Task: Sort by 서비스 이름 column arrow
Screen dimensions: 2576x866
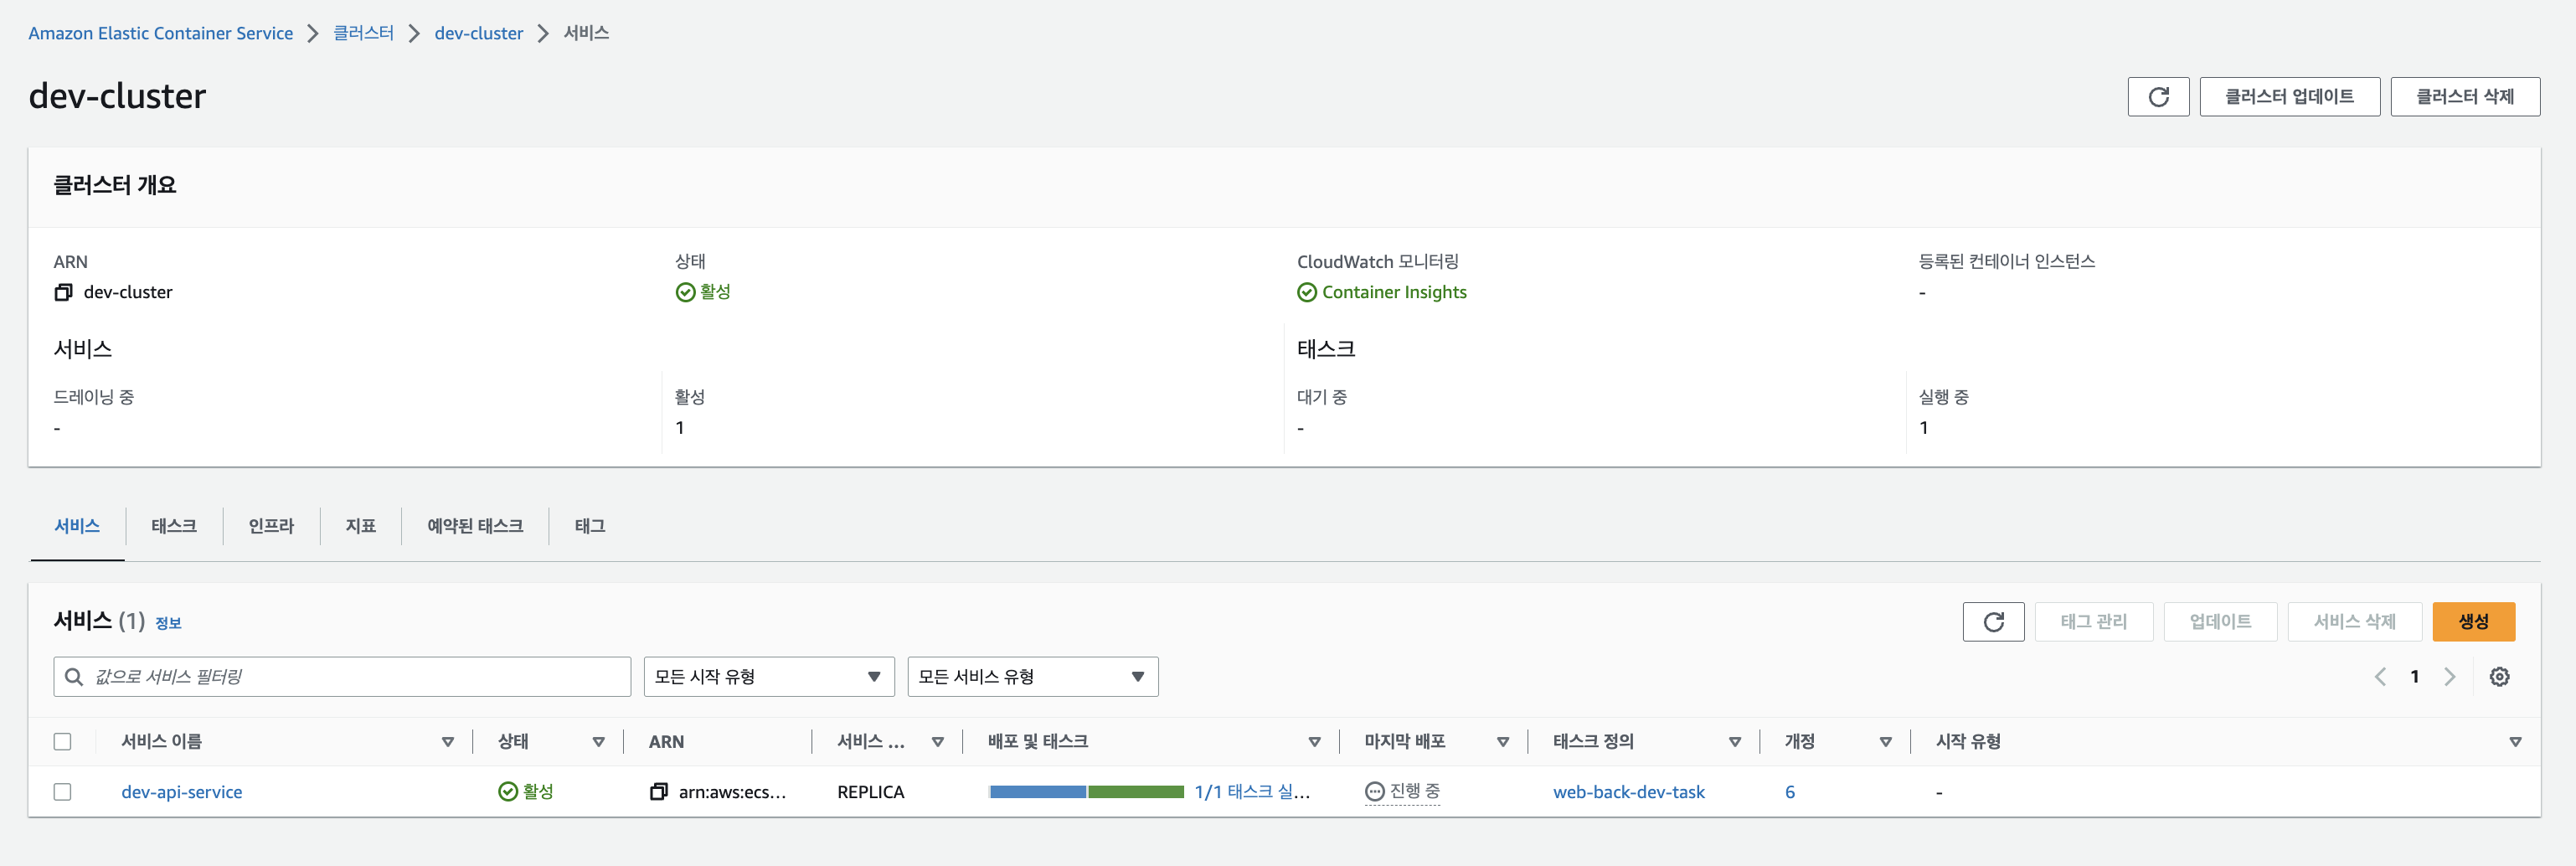Action: click(448, 742)
